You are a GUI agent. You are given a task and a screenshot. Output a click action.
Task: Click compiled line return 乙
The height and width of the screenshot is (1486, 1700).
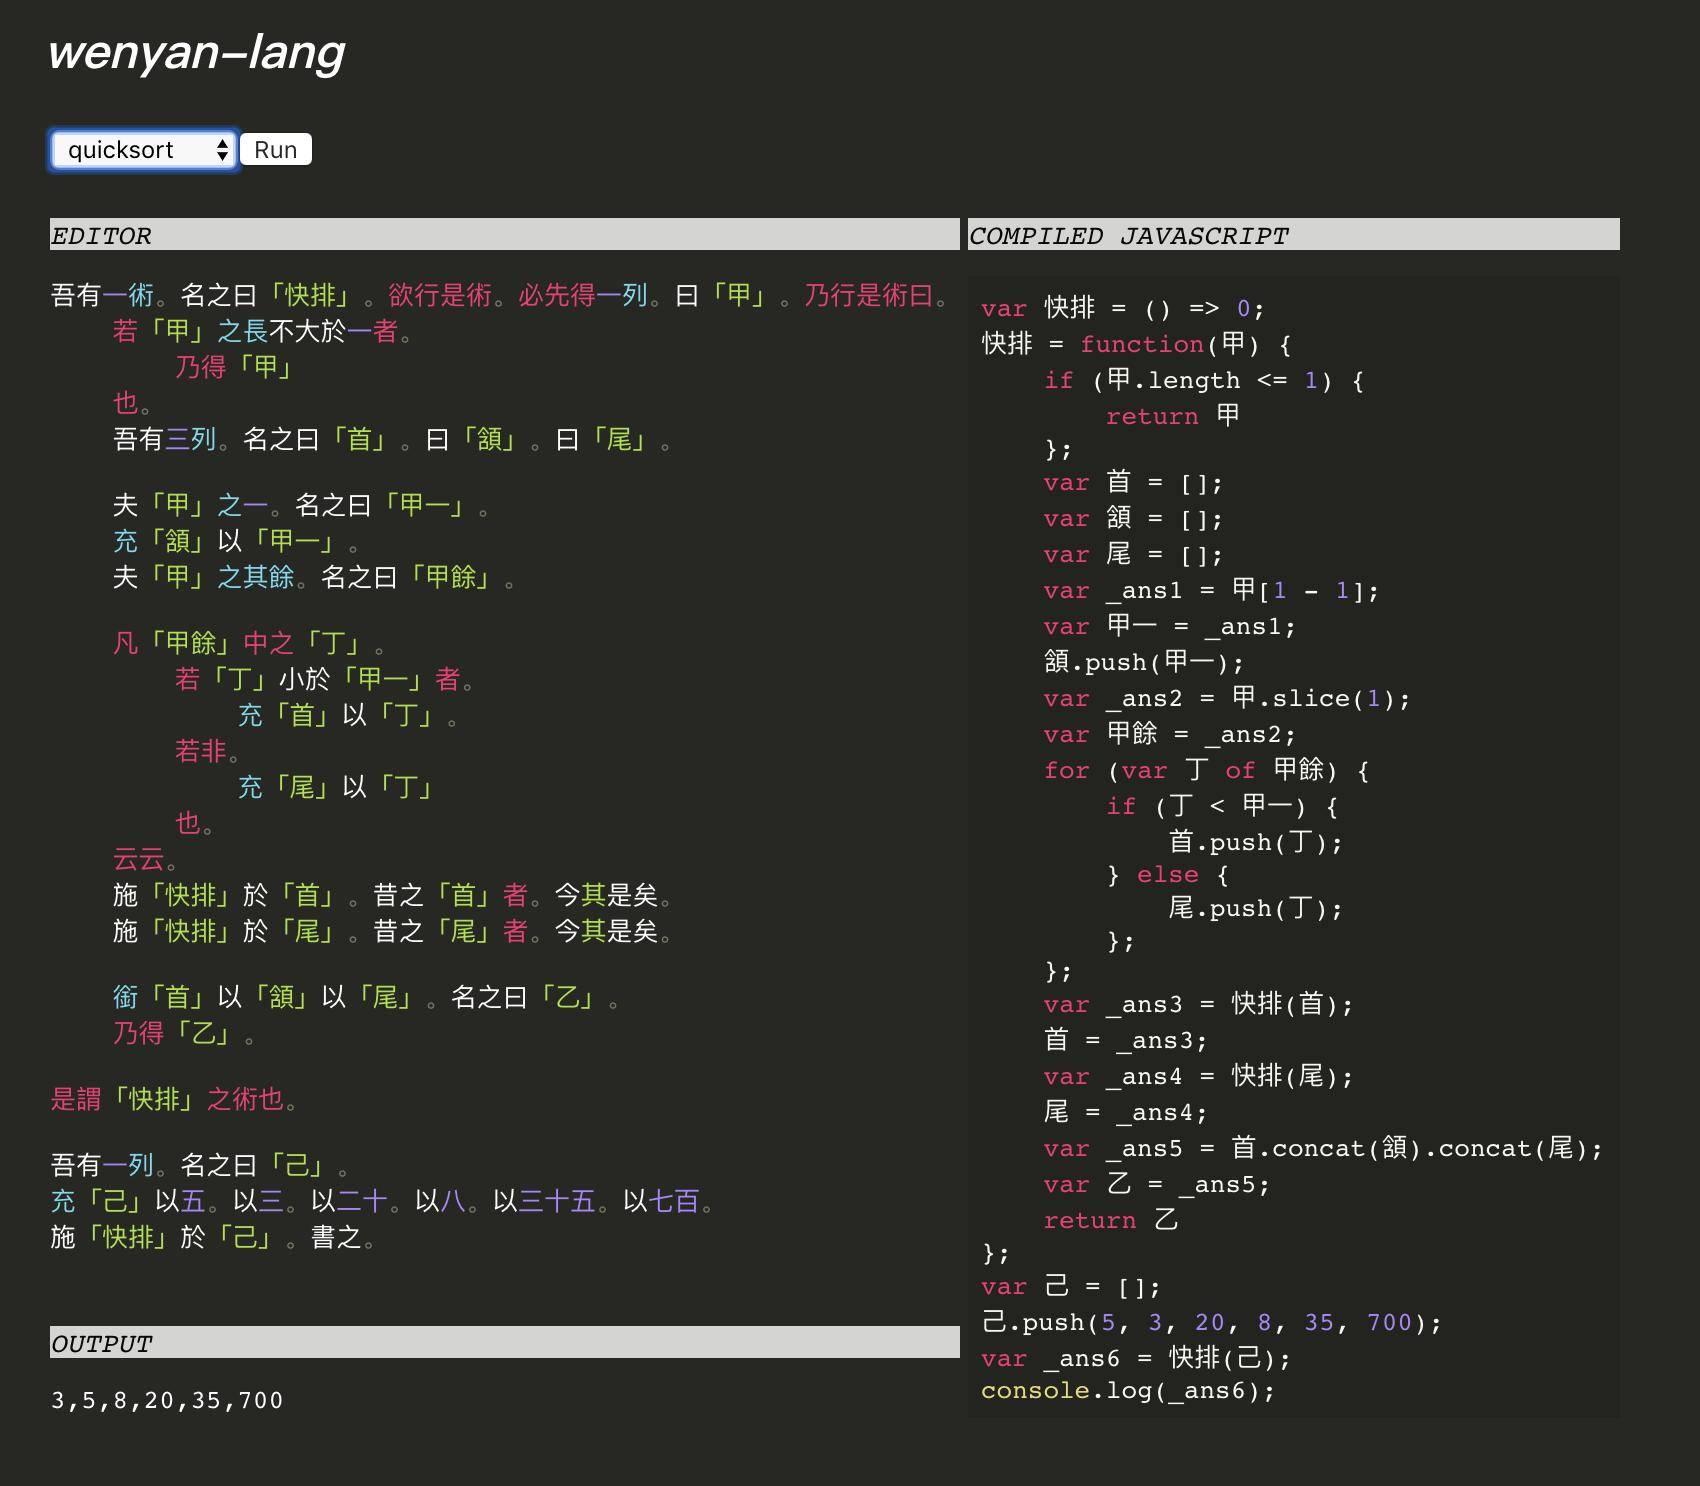coord(1111,1221)
